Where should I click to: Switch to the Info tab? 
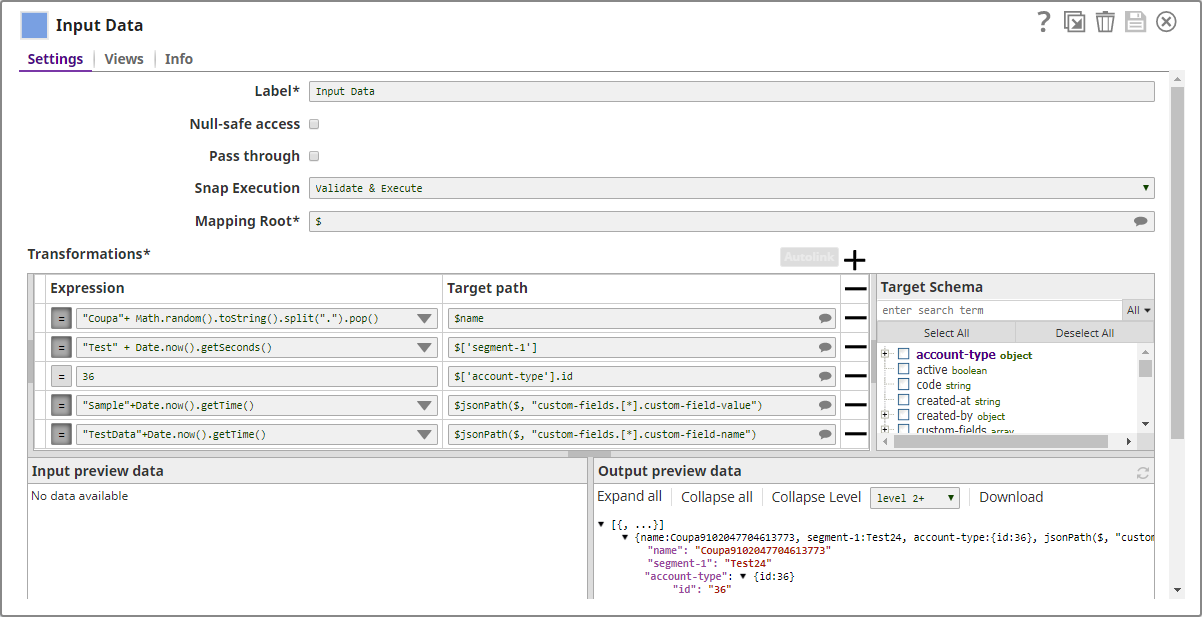pyautogui.click(x=179, y=59)
